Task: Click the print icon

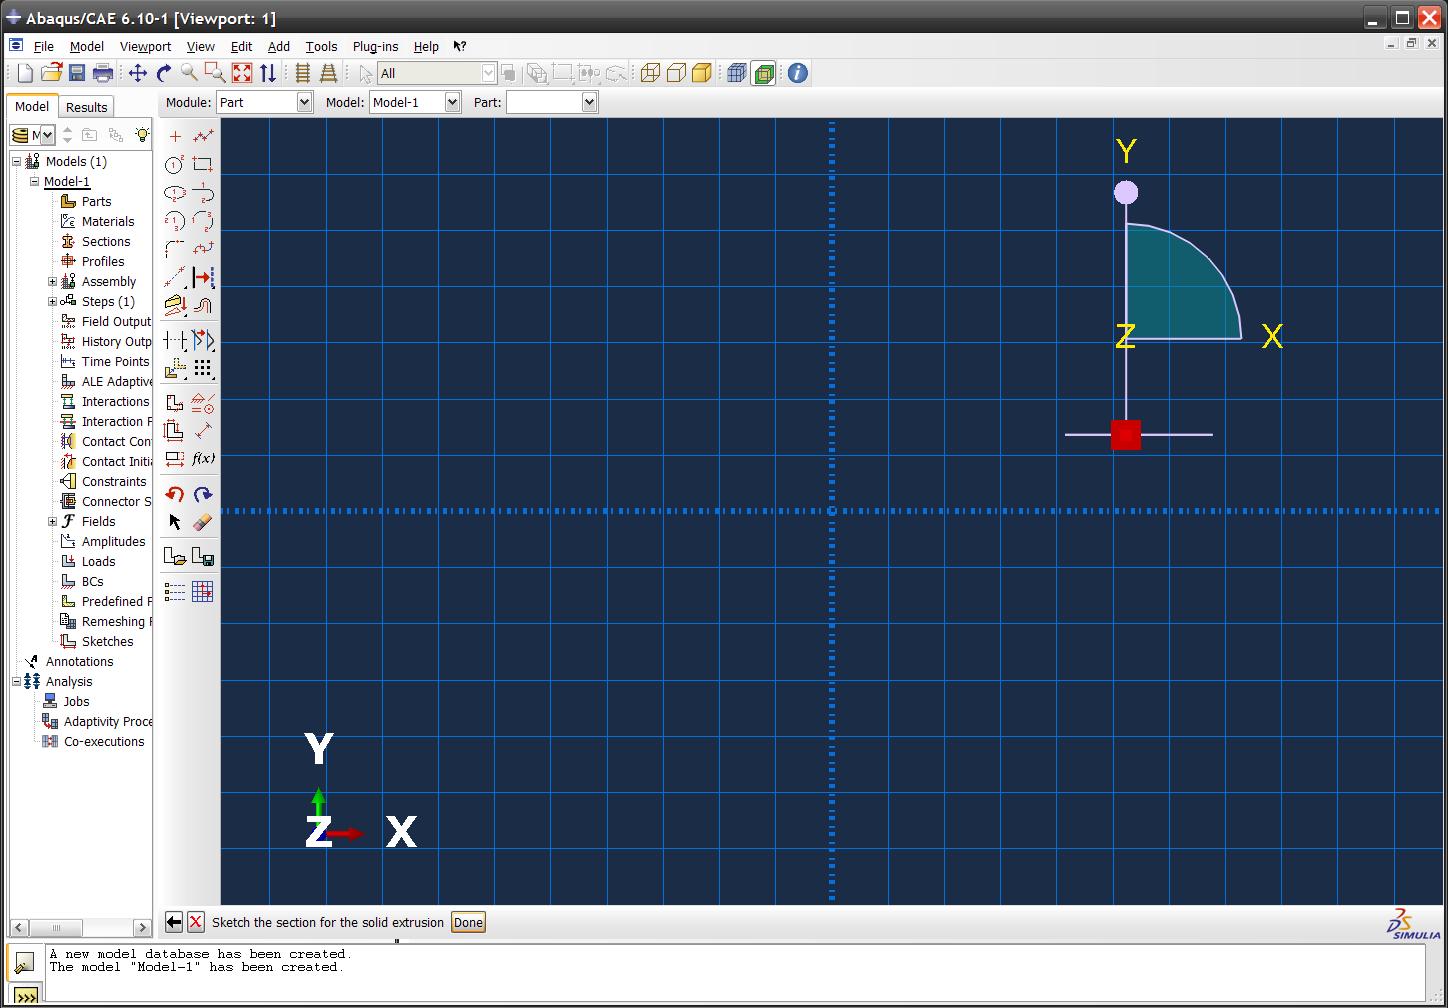Action: (102, 73)
